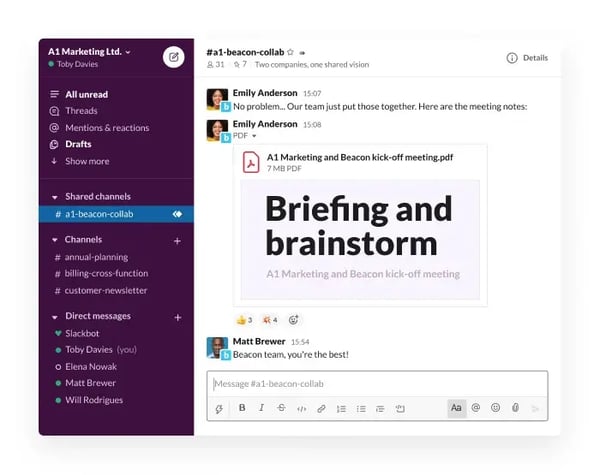The width and height of the screenshot is (600, 475).
Task: Open the A1 Marketing Ltd. workspace menu
Action: pyautogui.click(x=90, y=51)
